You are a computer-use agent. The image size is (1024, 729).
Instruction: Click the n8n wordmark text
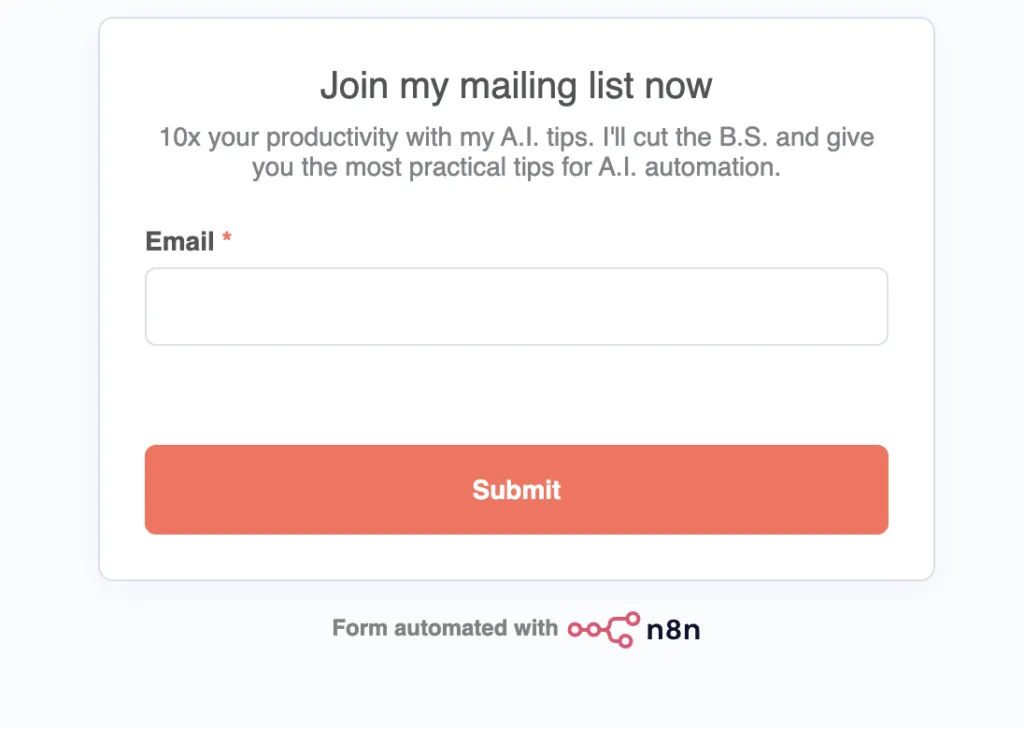tap(673, 629)
